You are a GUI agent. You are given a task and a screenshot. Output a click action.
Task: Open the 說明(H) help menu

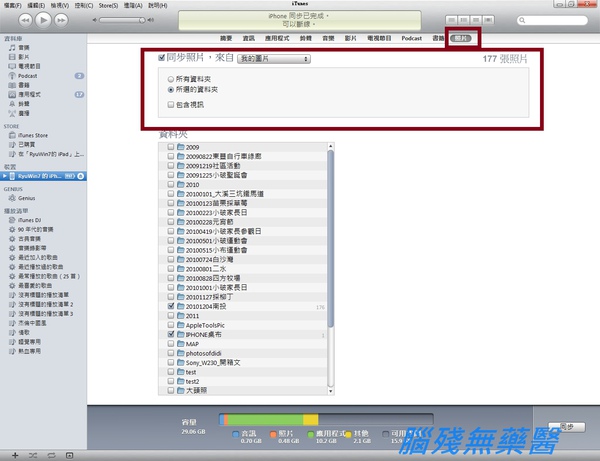pos(158,5)
